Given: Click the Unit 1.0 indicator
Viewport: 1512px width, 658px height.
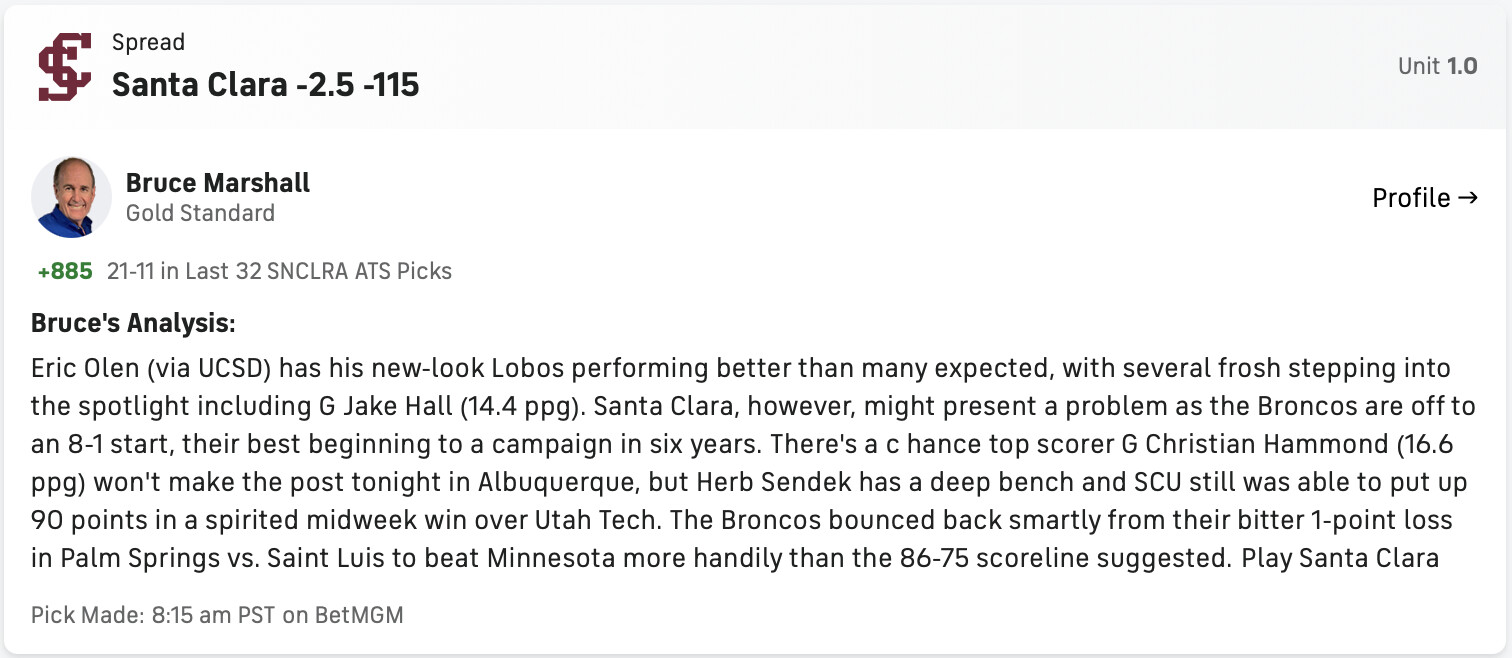Looking at the screenshot, I should click(x=1437, y=67).
